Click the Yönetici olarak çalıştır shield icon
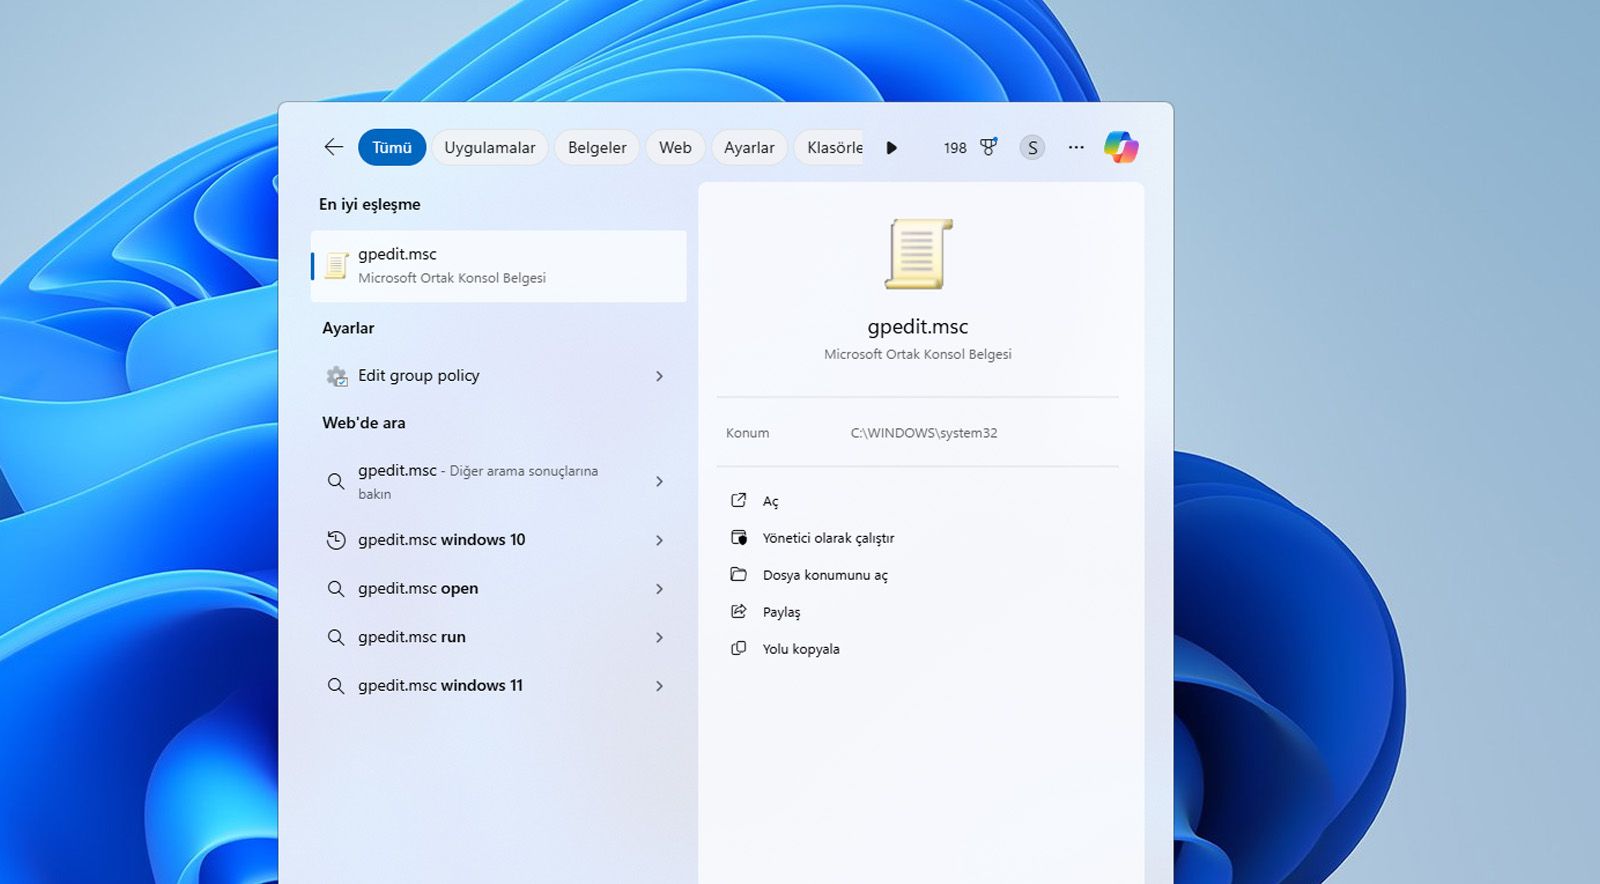Screen dimensions: 1600x884 coord(739,537)
